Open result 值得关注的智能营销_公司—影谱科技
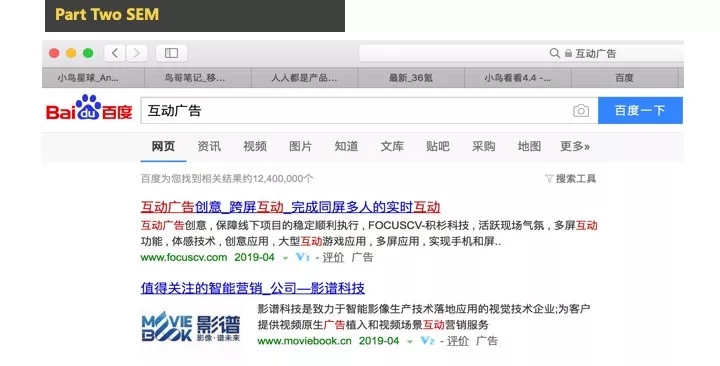The height and width of the screenshot is (366, 720). (253, 288)
